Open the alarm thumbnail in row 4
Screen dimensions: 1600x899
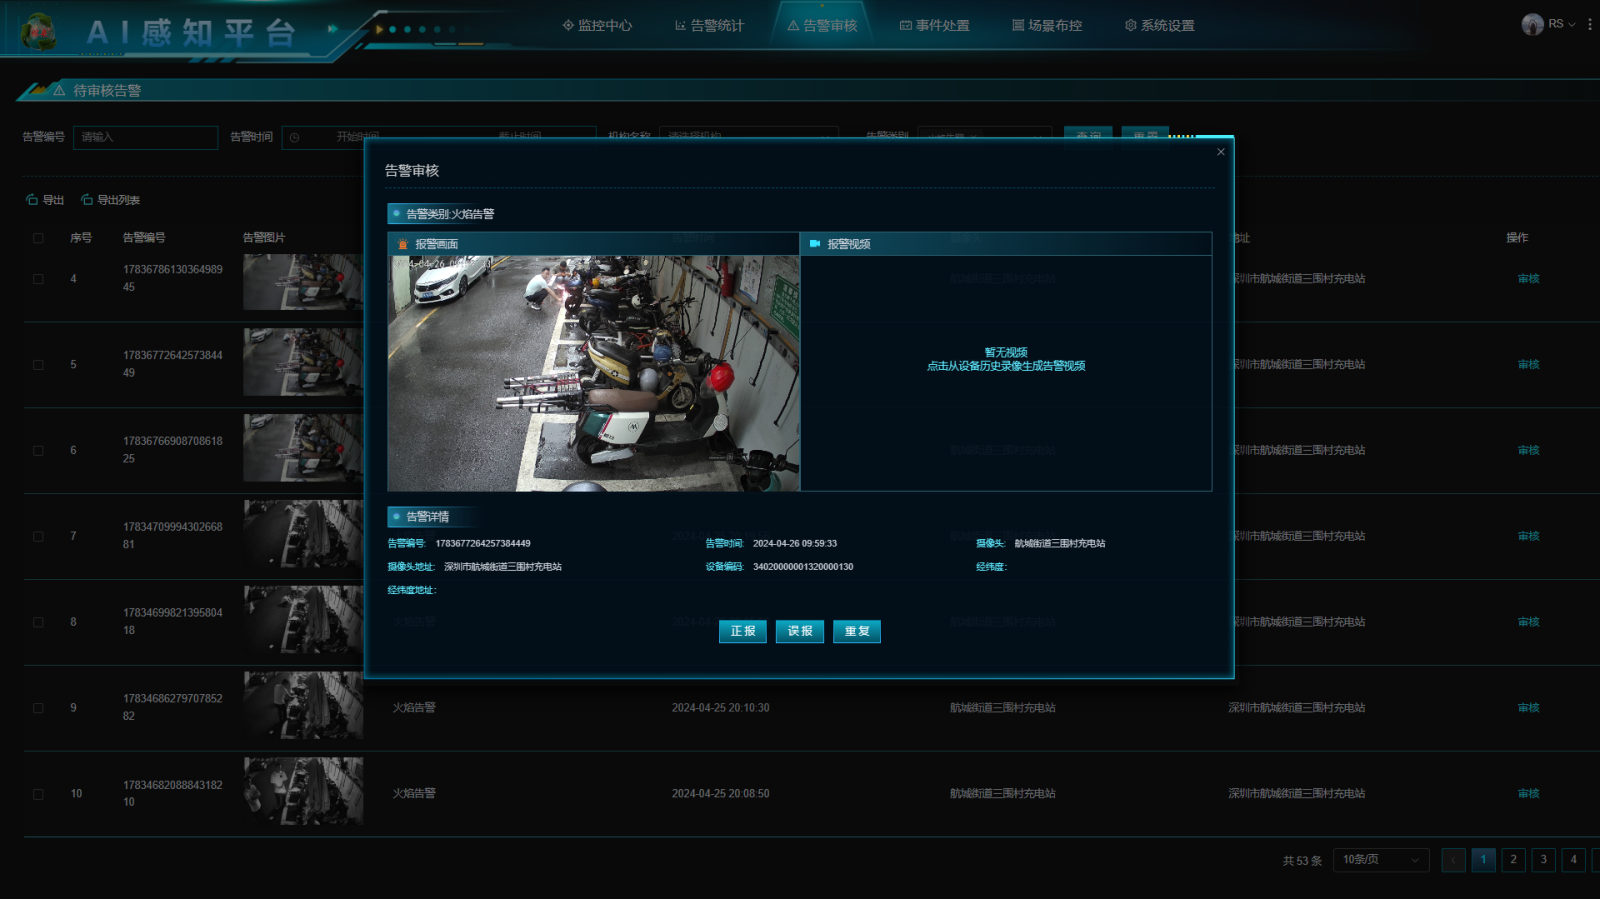coord(303,281)
